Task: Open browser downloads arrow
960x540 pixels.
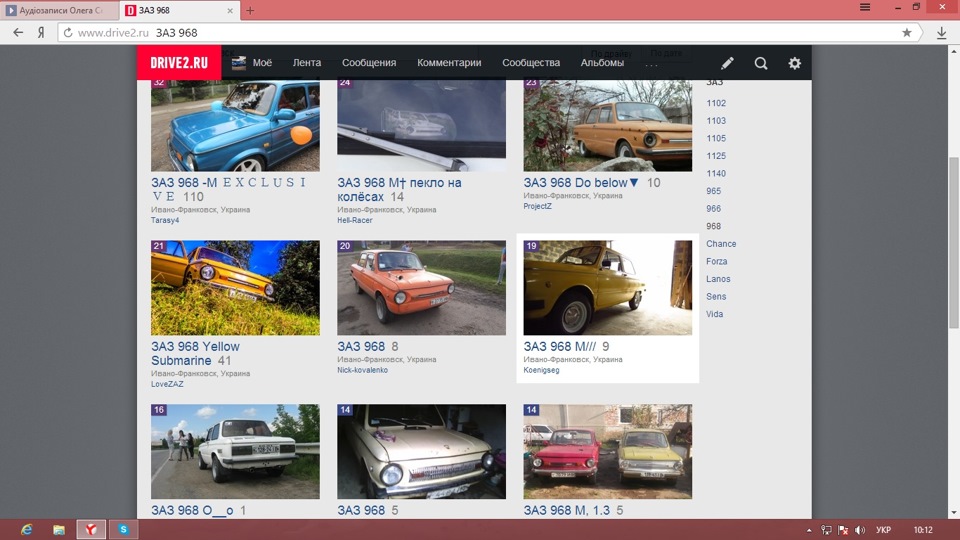Action: 942,33
